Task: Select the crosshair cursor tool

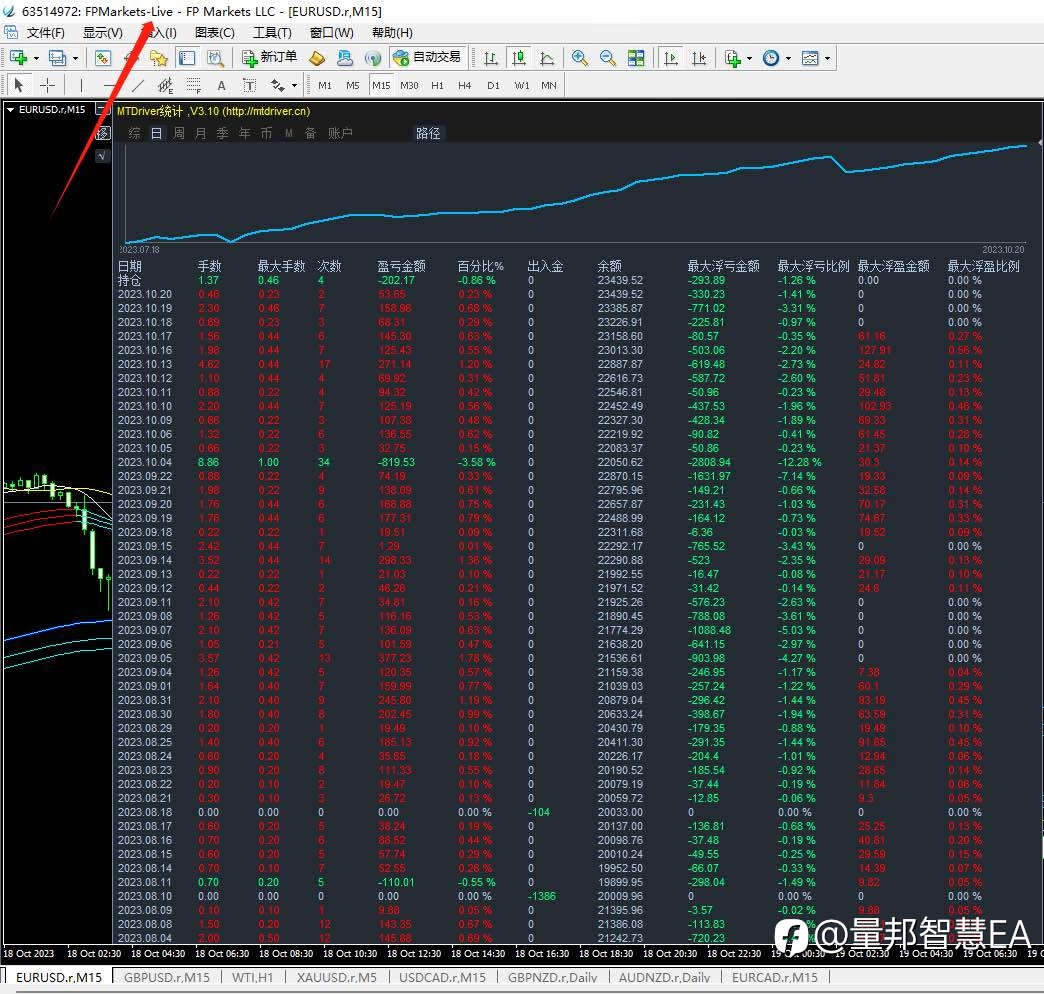Action: click(x=47, y=85)
